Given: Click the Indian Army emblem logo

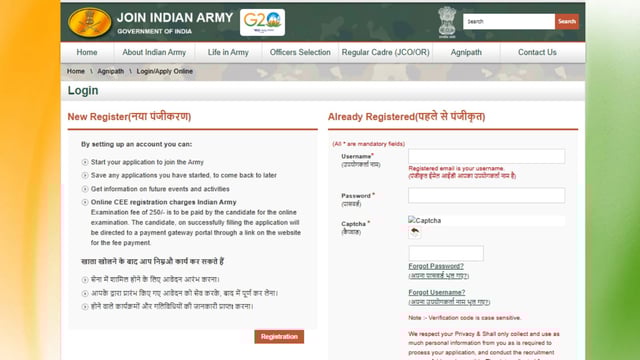Looking at the screenshot, I should click(90, 22).
